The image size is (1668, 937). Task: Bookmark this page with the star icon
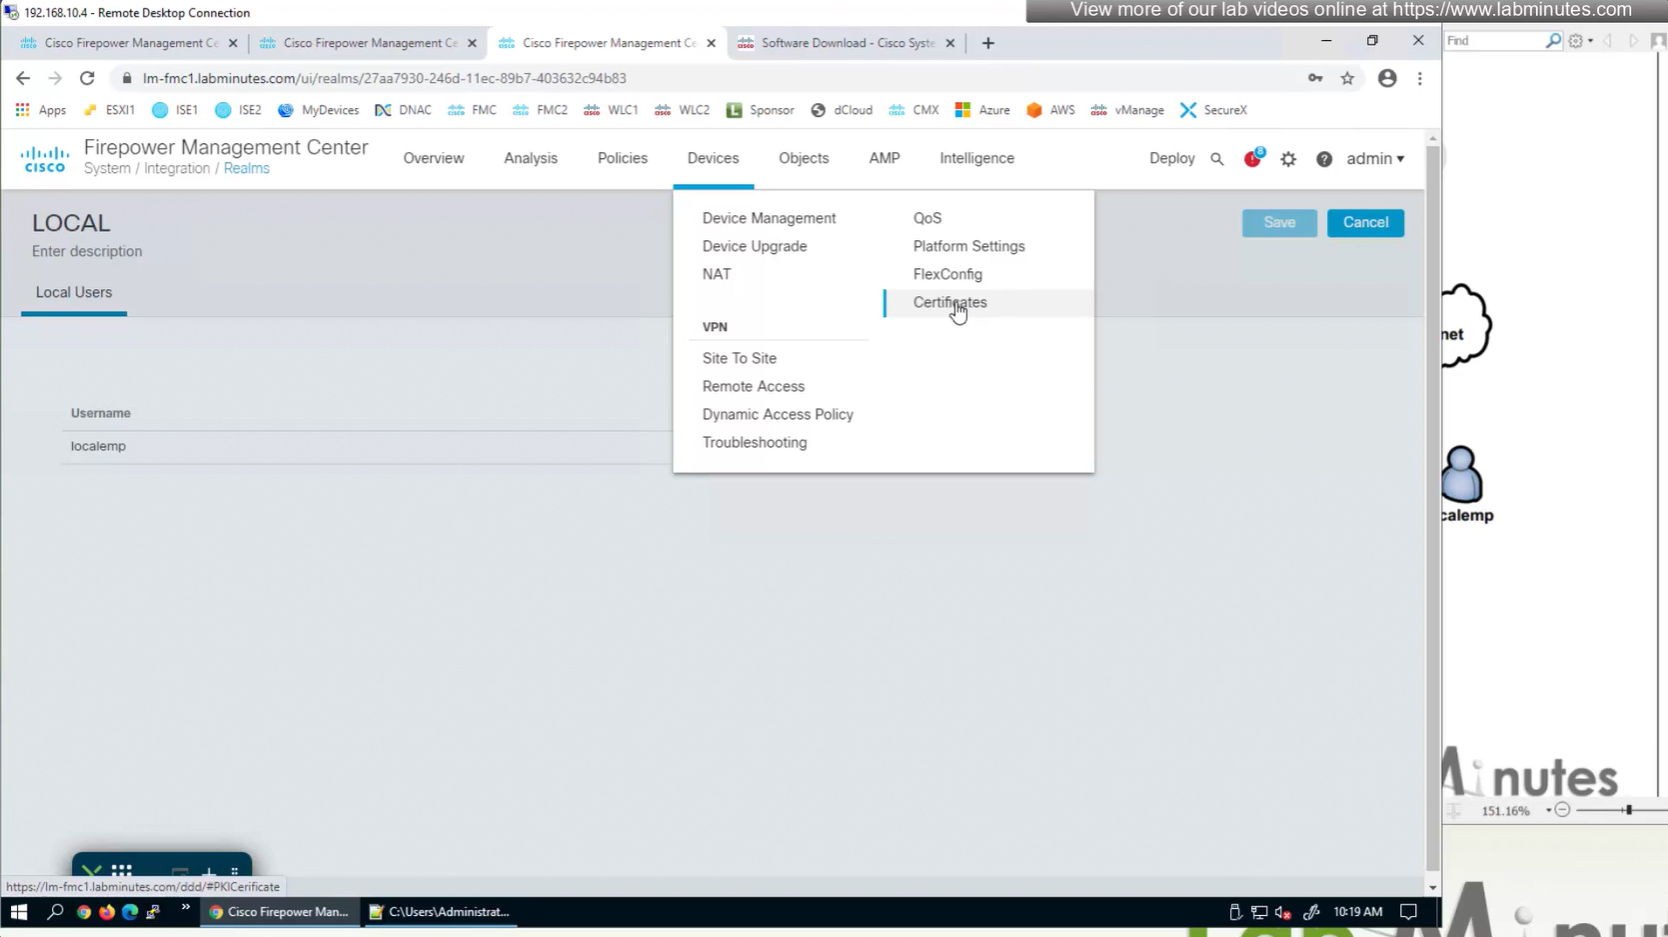click(1347, 78)
